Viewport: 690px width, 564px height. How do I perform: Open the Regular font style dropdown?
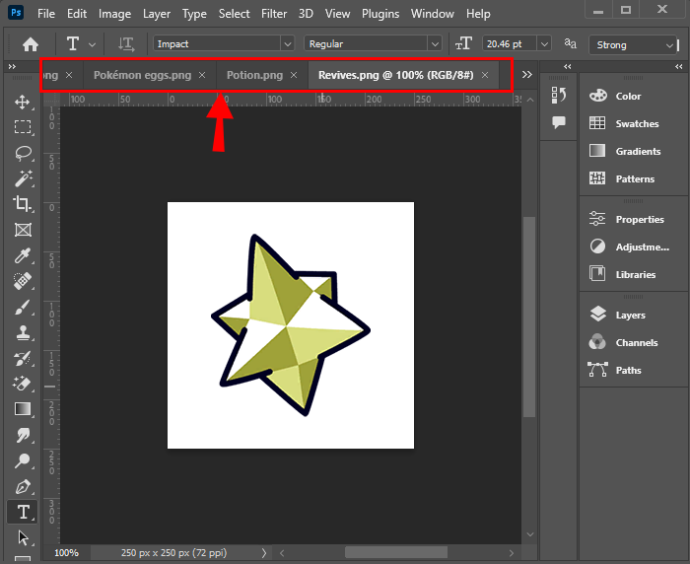coord(435,44)
